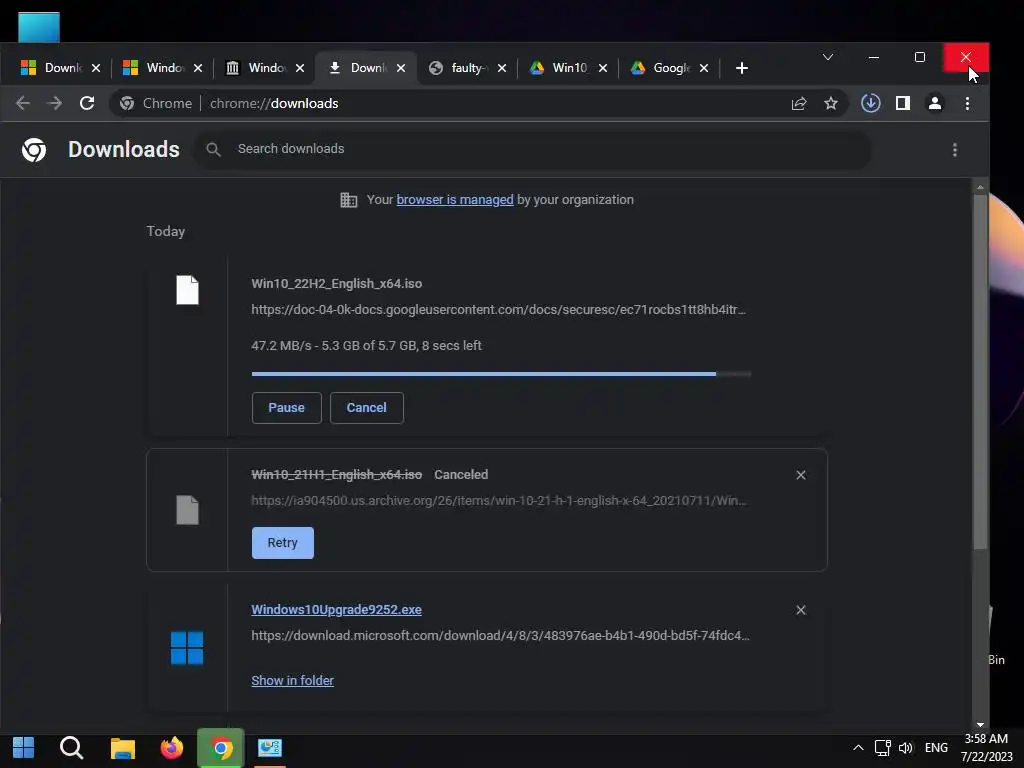Go back using the browser back arrow
Screen dimensions: 1024x768
coord(23,103)
